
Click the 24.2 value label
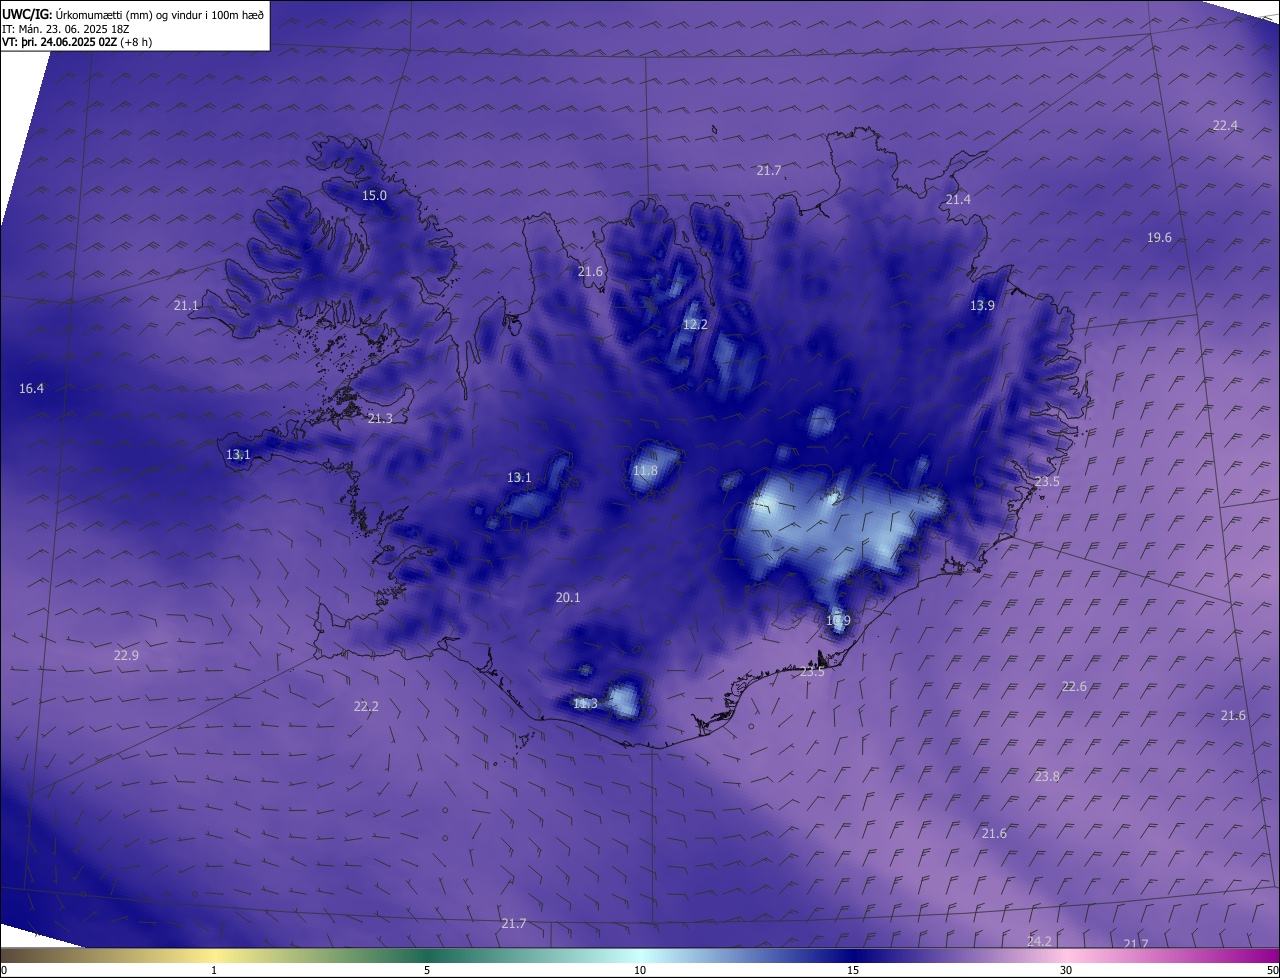(1039, 941)
